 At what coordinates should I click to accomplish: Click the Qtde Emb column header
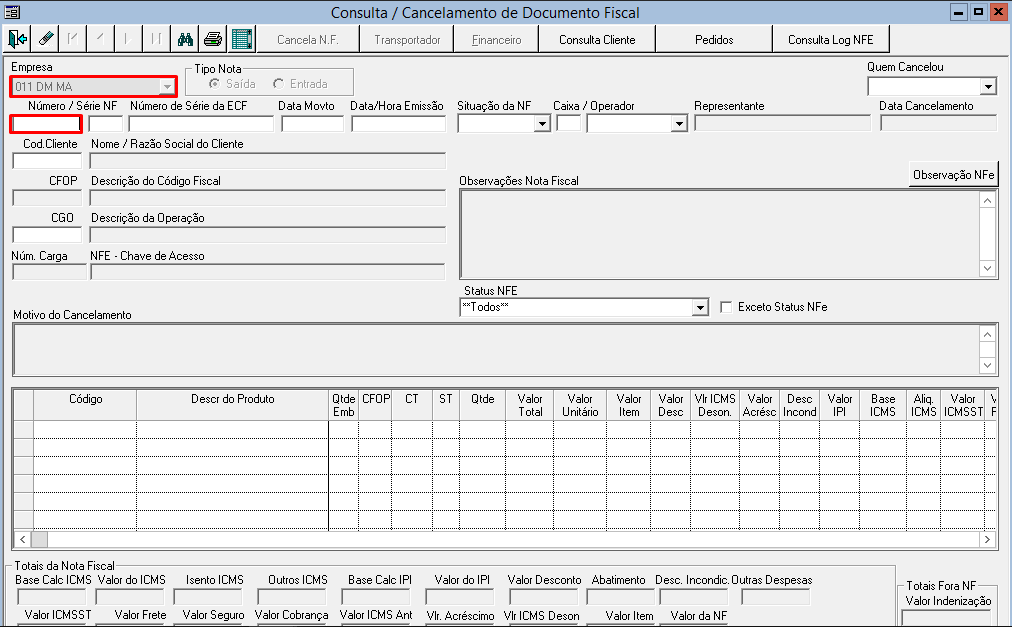pyautogui.click(x=343, y=406)
